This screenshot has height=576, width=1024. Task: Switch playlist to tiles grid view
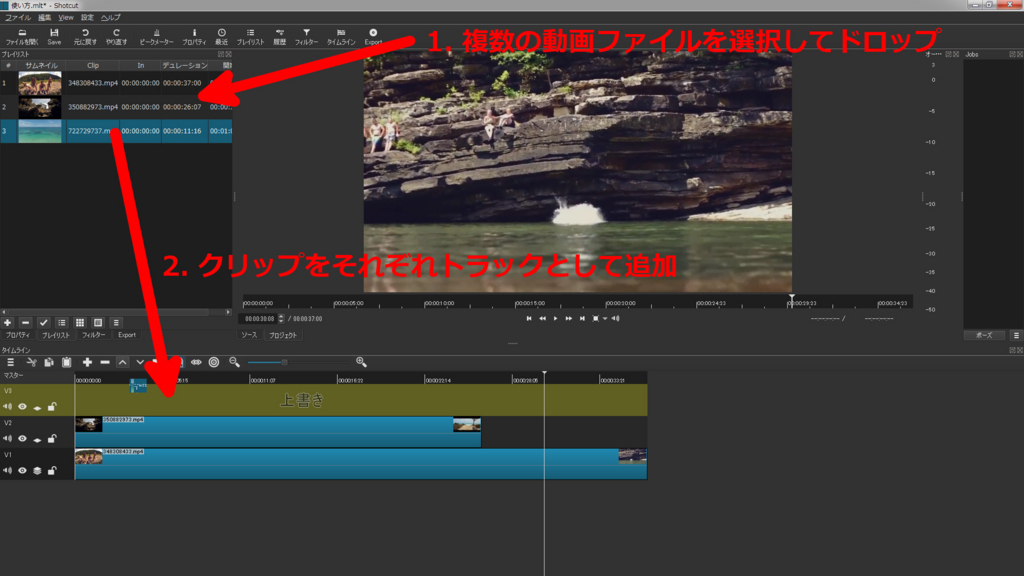(x=80, y=323)
